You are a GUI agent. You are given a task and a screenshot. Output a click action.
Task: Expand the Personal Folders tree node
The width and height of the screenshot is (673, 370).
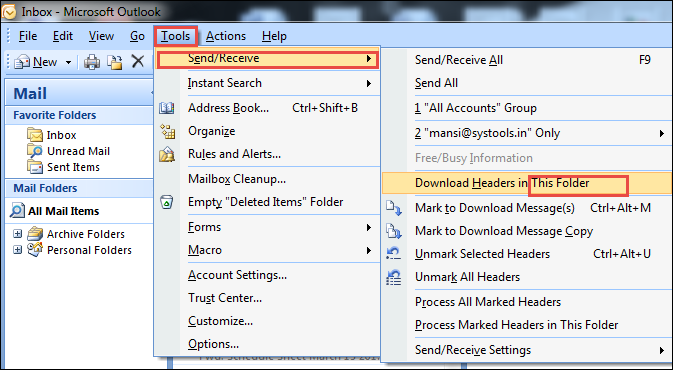(17, 250)
